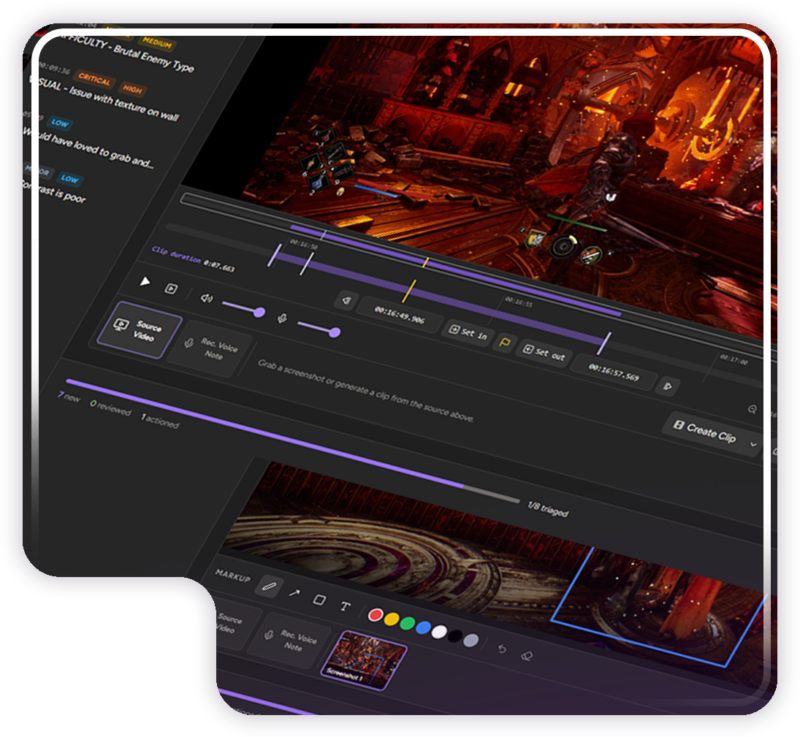The height and width of the screenshot is (737, 800).
Task: Click the 00:16:49.906 in-point timecode field
Action: [x=399, y=315]
